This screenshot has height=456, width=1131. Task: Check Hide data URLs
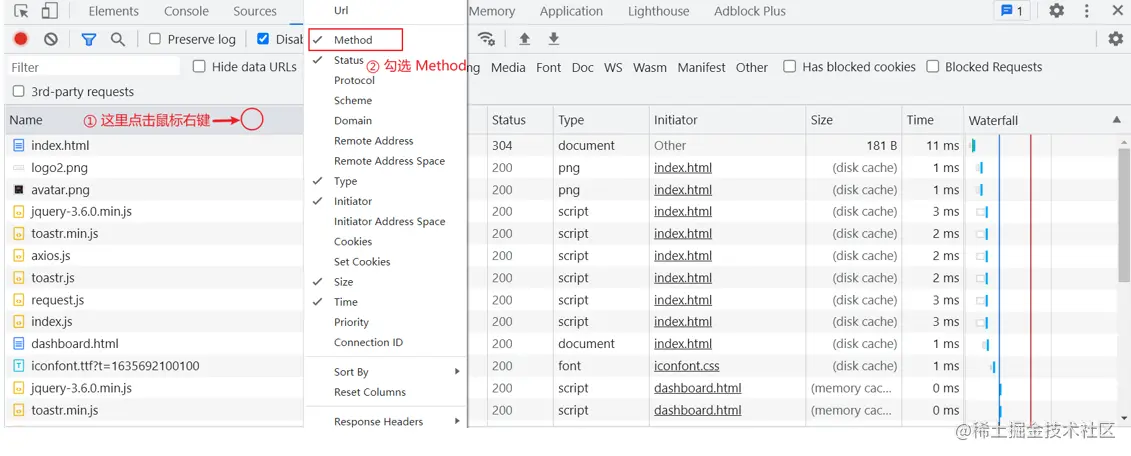pos(199,67)
